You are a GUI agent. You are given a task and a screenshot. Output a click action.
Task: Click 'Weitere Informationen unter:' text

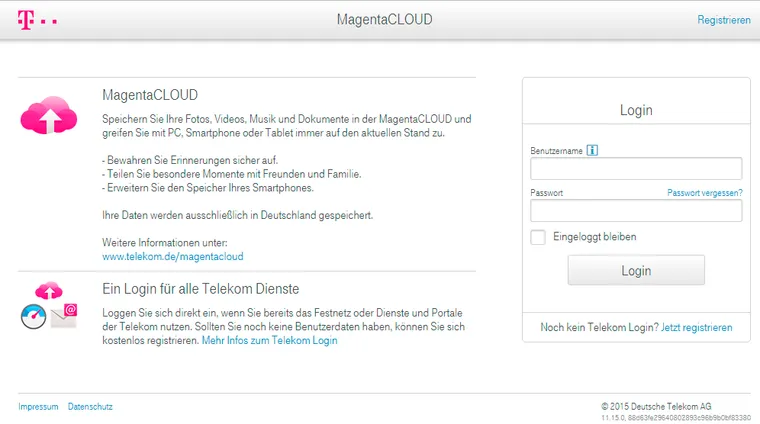pyautogui.click(x=165, y=242)
